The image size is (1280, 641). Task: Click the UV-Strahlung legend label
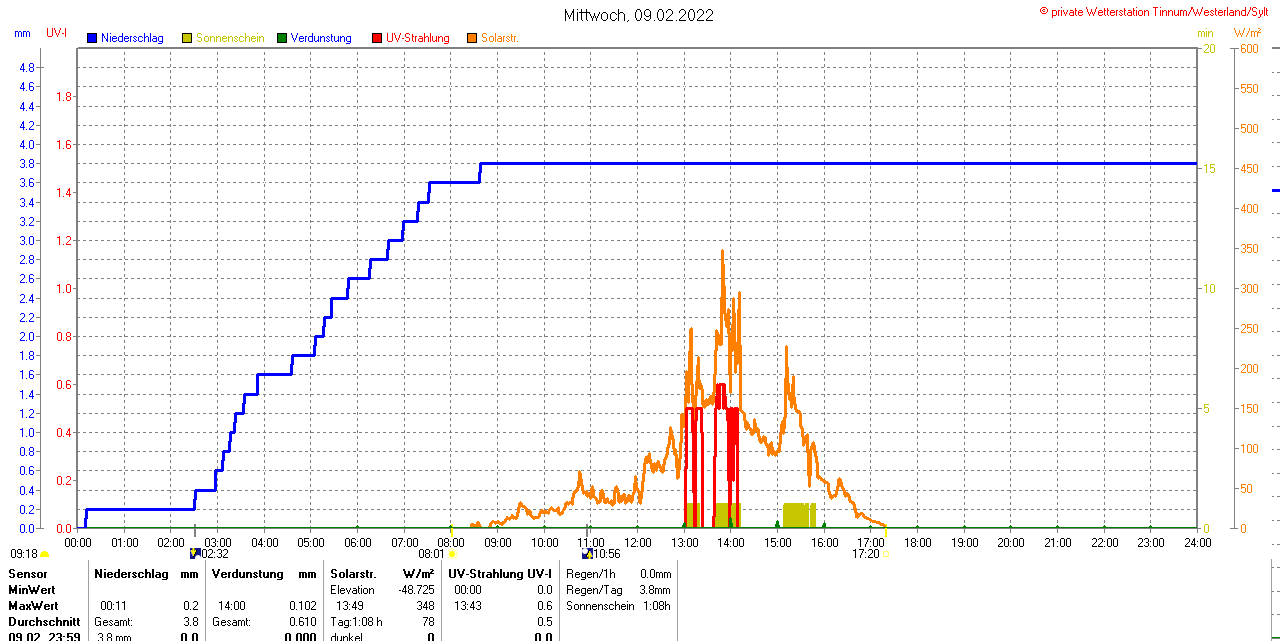click(418, 38)
